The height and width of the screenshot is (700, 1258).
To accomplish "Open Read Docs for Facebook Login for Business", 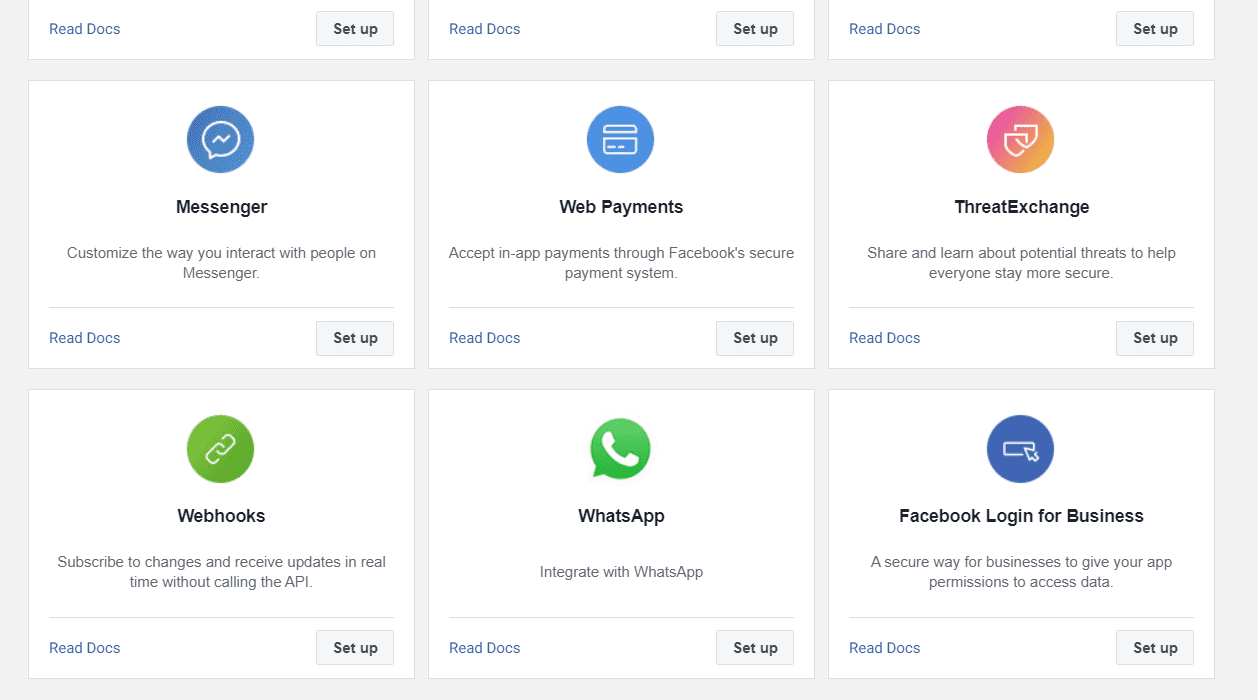I will tap(884, 647).
